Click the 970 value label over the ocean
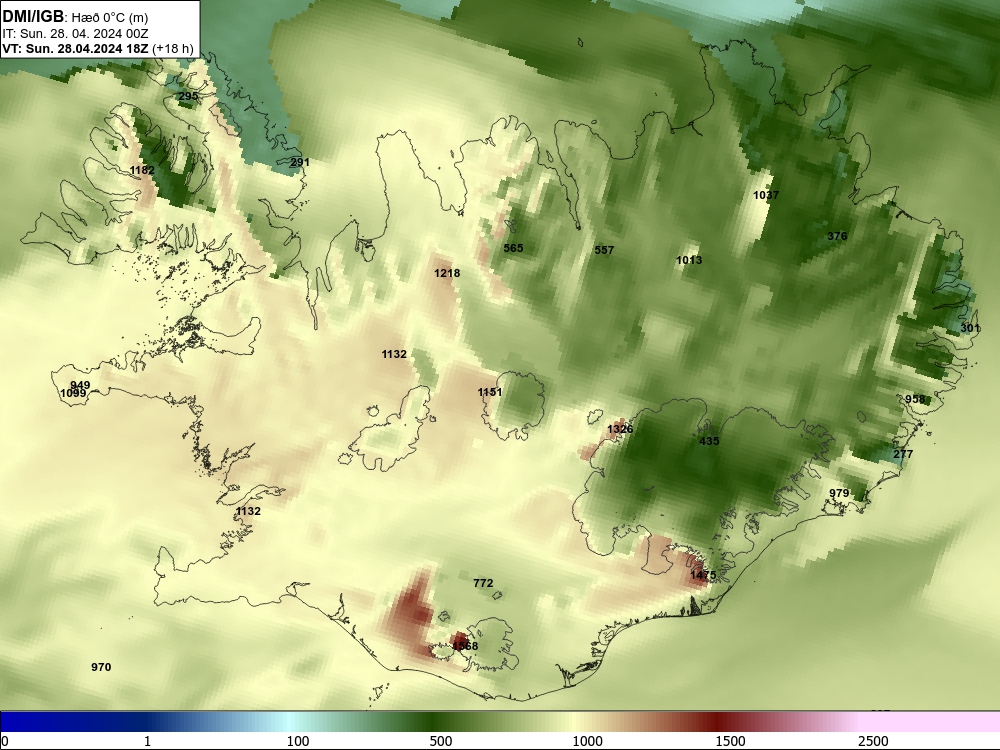This screenshot has height=750, width=1000. point(101,667)
